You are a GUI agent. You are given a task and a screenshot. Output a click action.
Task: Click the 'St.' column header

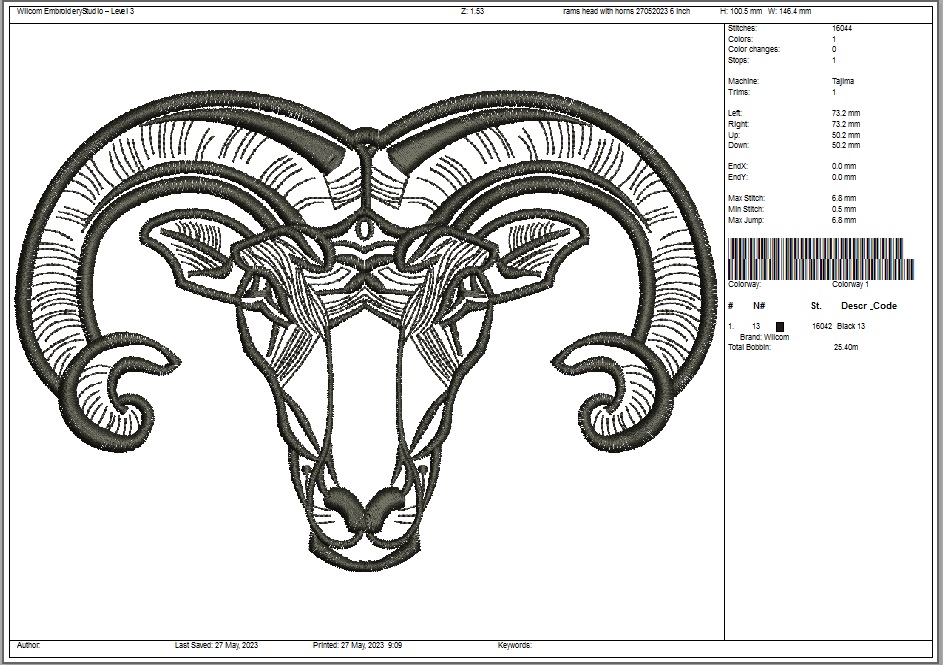(x=816, y=306)
